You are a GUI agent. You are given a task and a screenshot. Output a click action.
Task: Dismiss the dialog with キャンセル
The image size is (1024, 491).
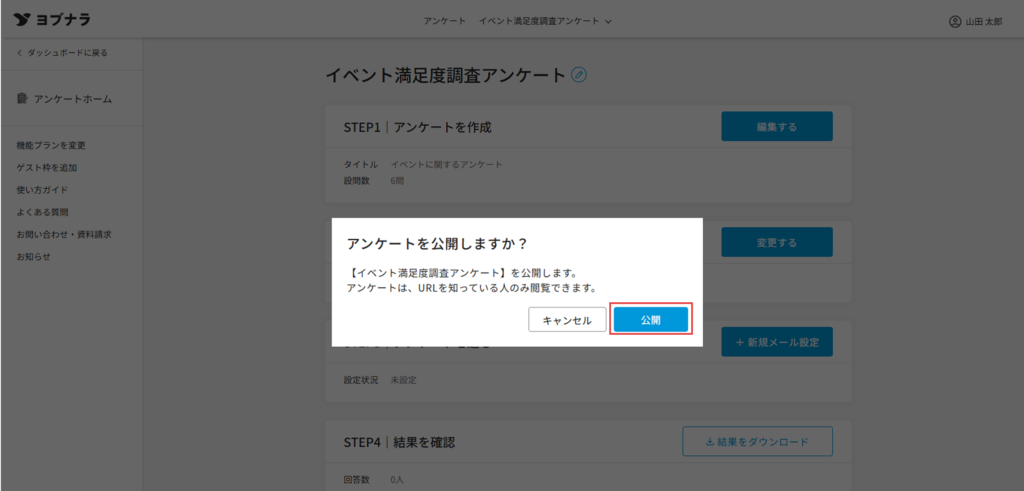(567, 319)
